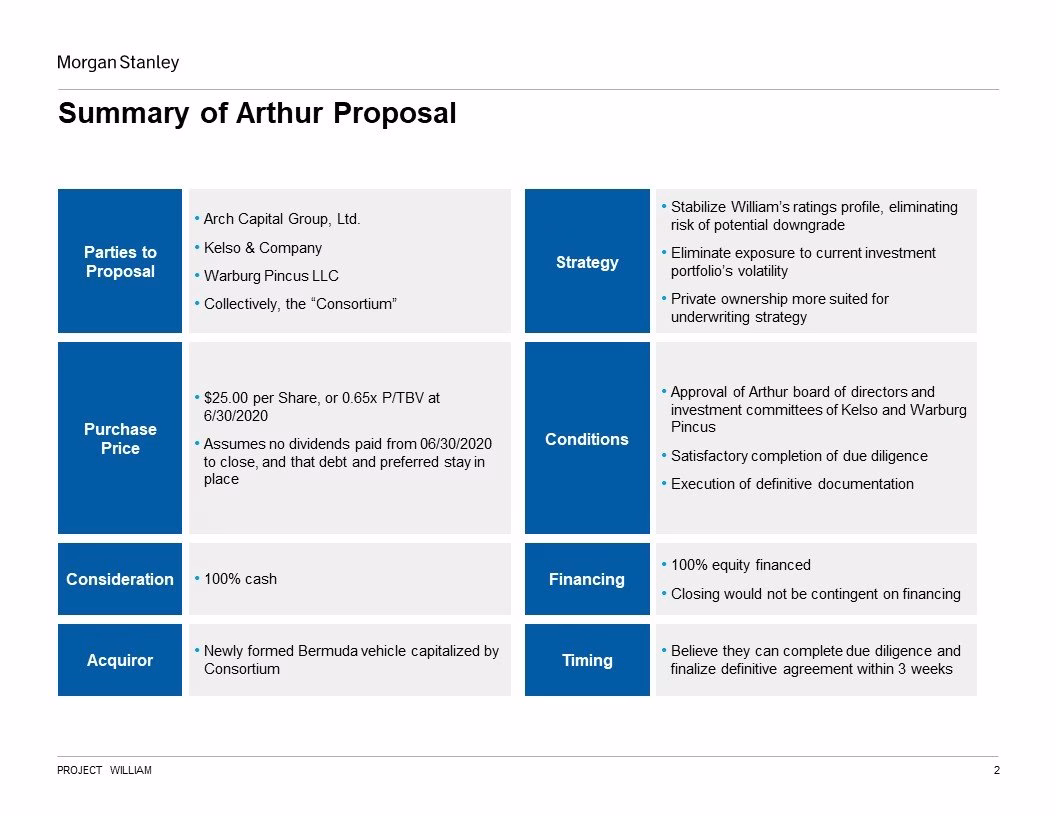
Task: Click 'Private ownership more suited' bullet
Action: point(779,308)
